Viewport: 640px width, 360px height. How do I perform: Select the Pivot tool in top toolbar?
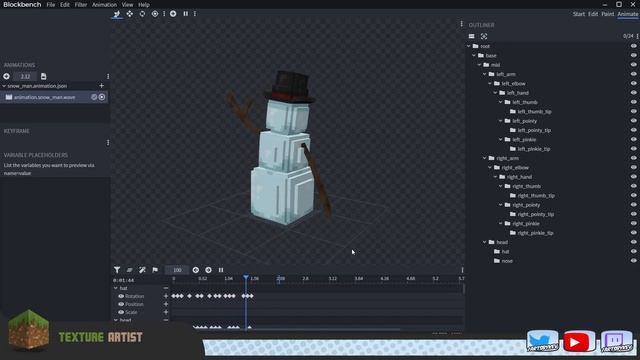155,14
